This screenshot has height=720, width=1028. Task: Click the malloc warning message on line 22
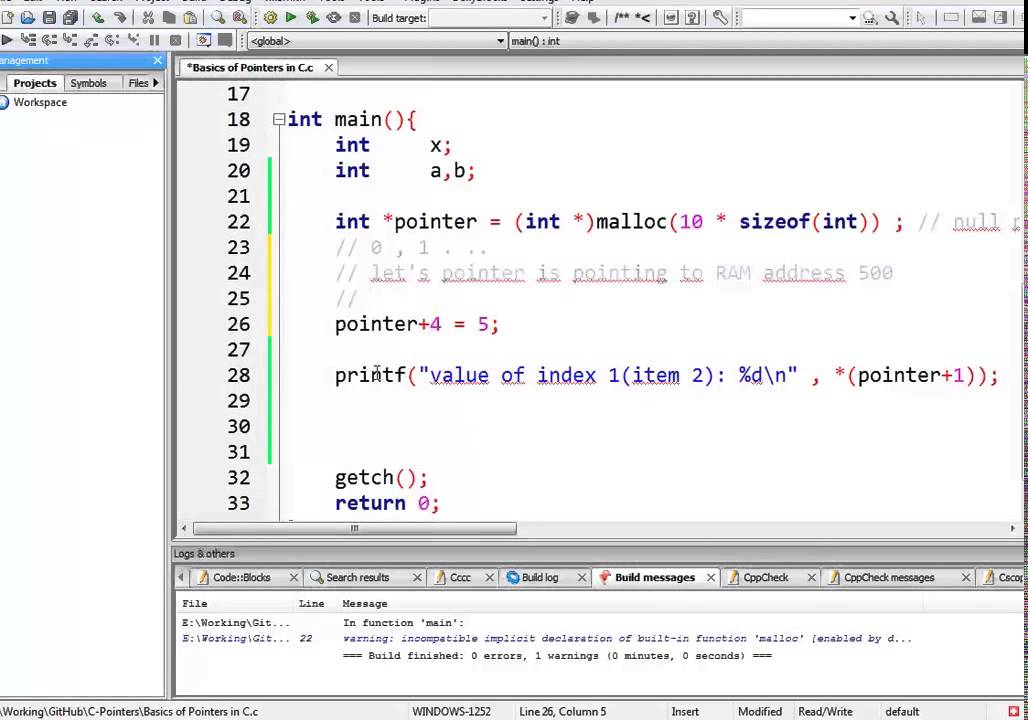point(627,638)
